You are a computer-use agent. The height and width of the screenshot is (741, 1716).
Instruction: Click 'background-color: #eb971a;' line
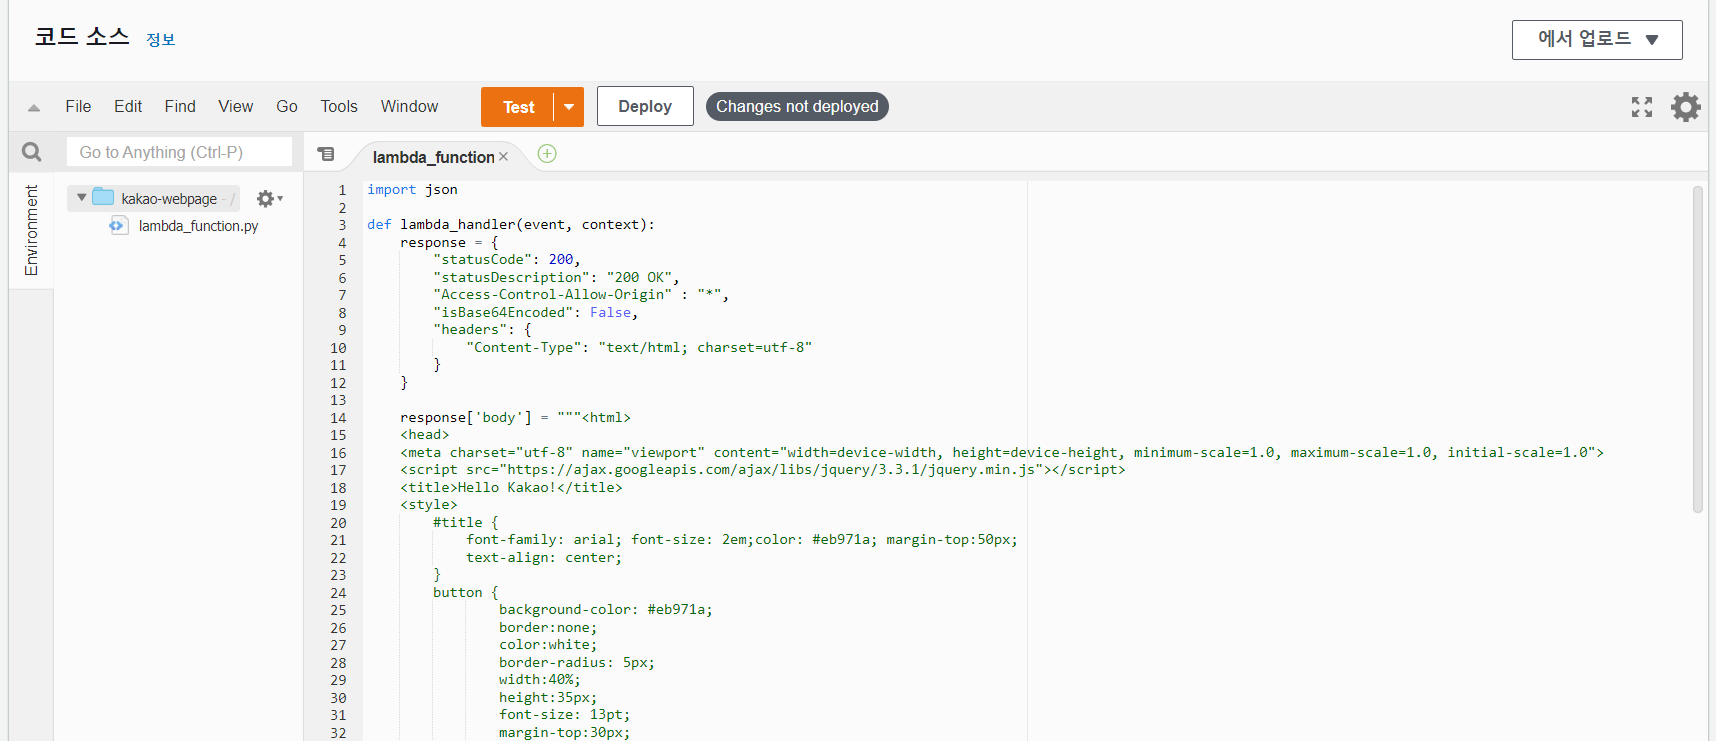[606, 610]
